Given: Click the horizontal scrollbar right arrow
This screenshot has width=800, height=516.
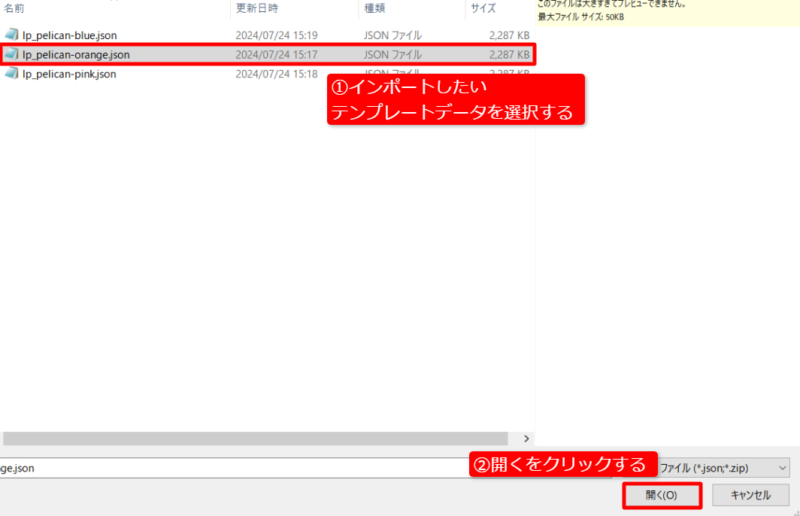Looking at the screenshot, I should tap(527, 438).
